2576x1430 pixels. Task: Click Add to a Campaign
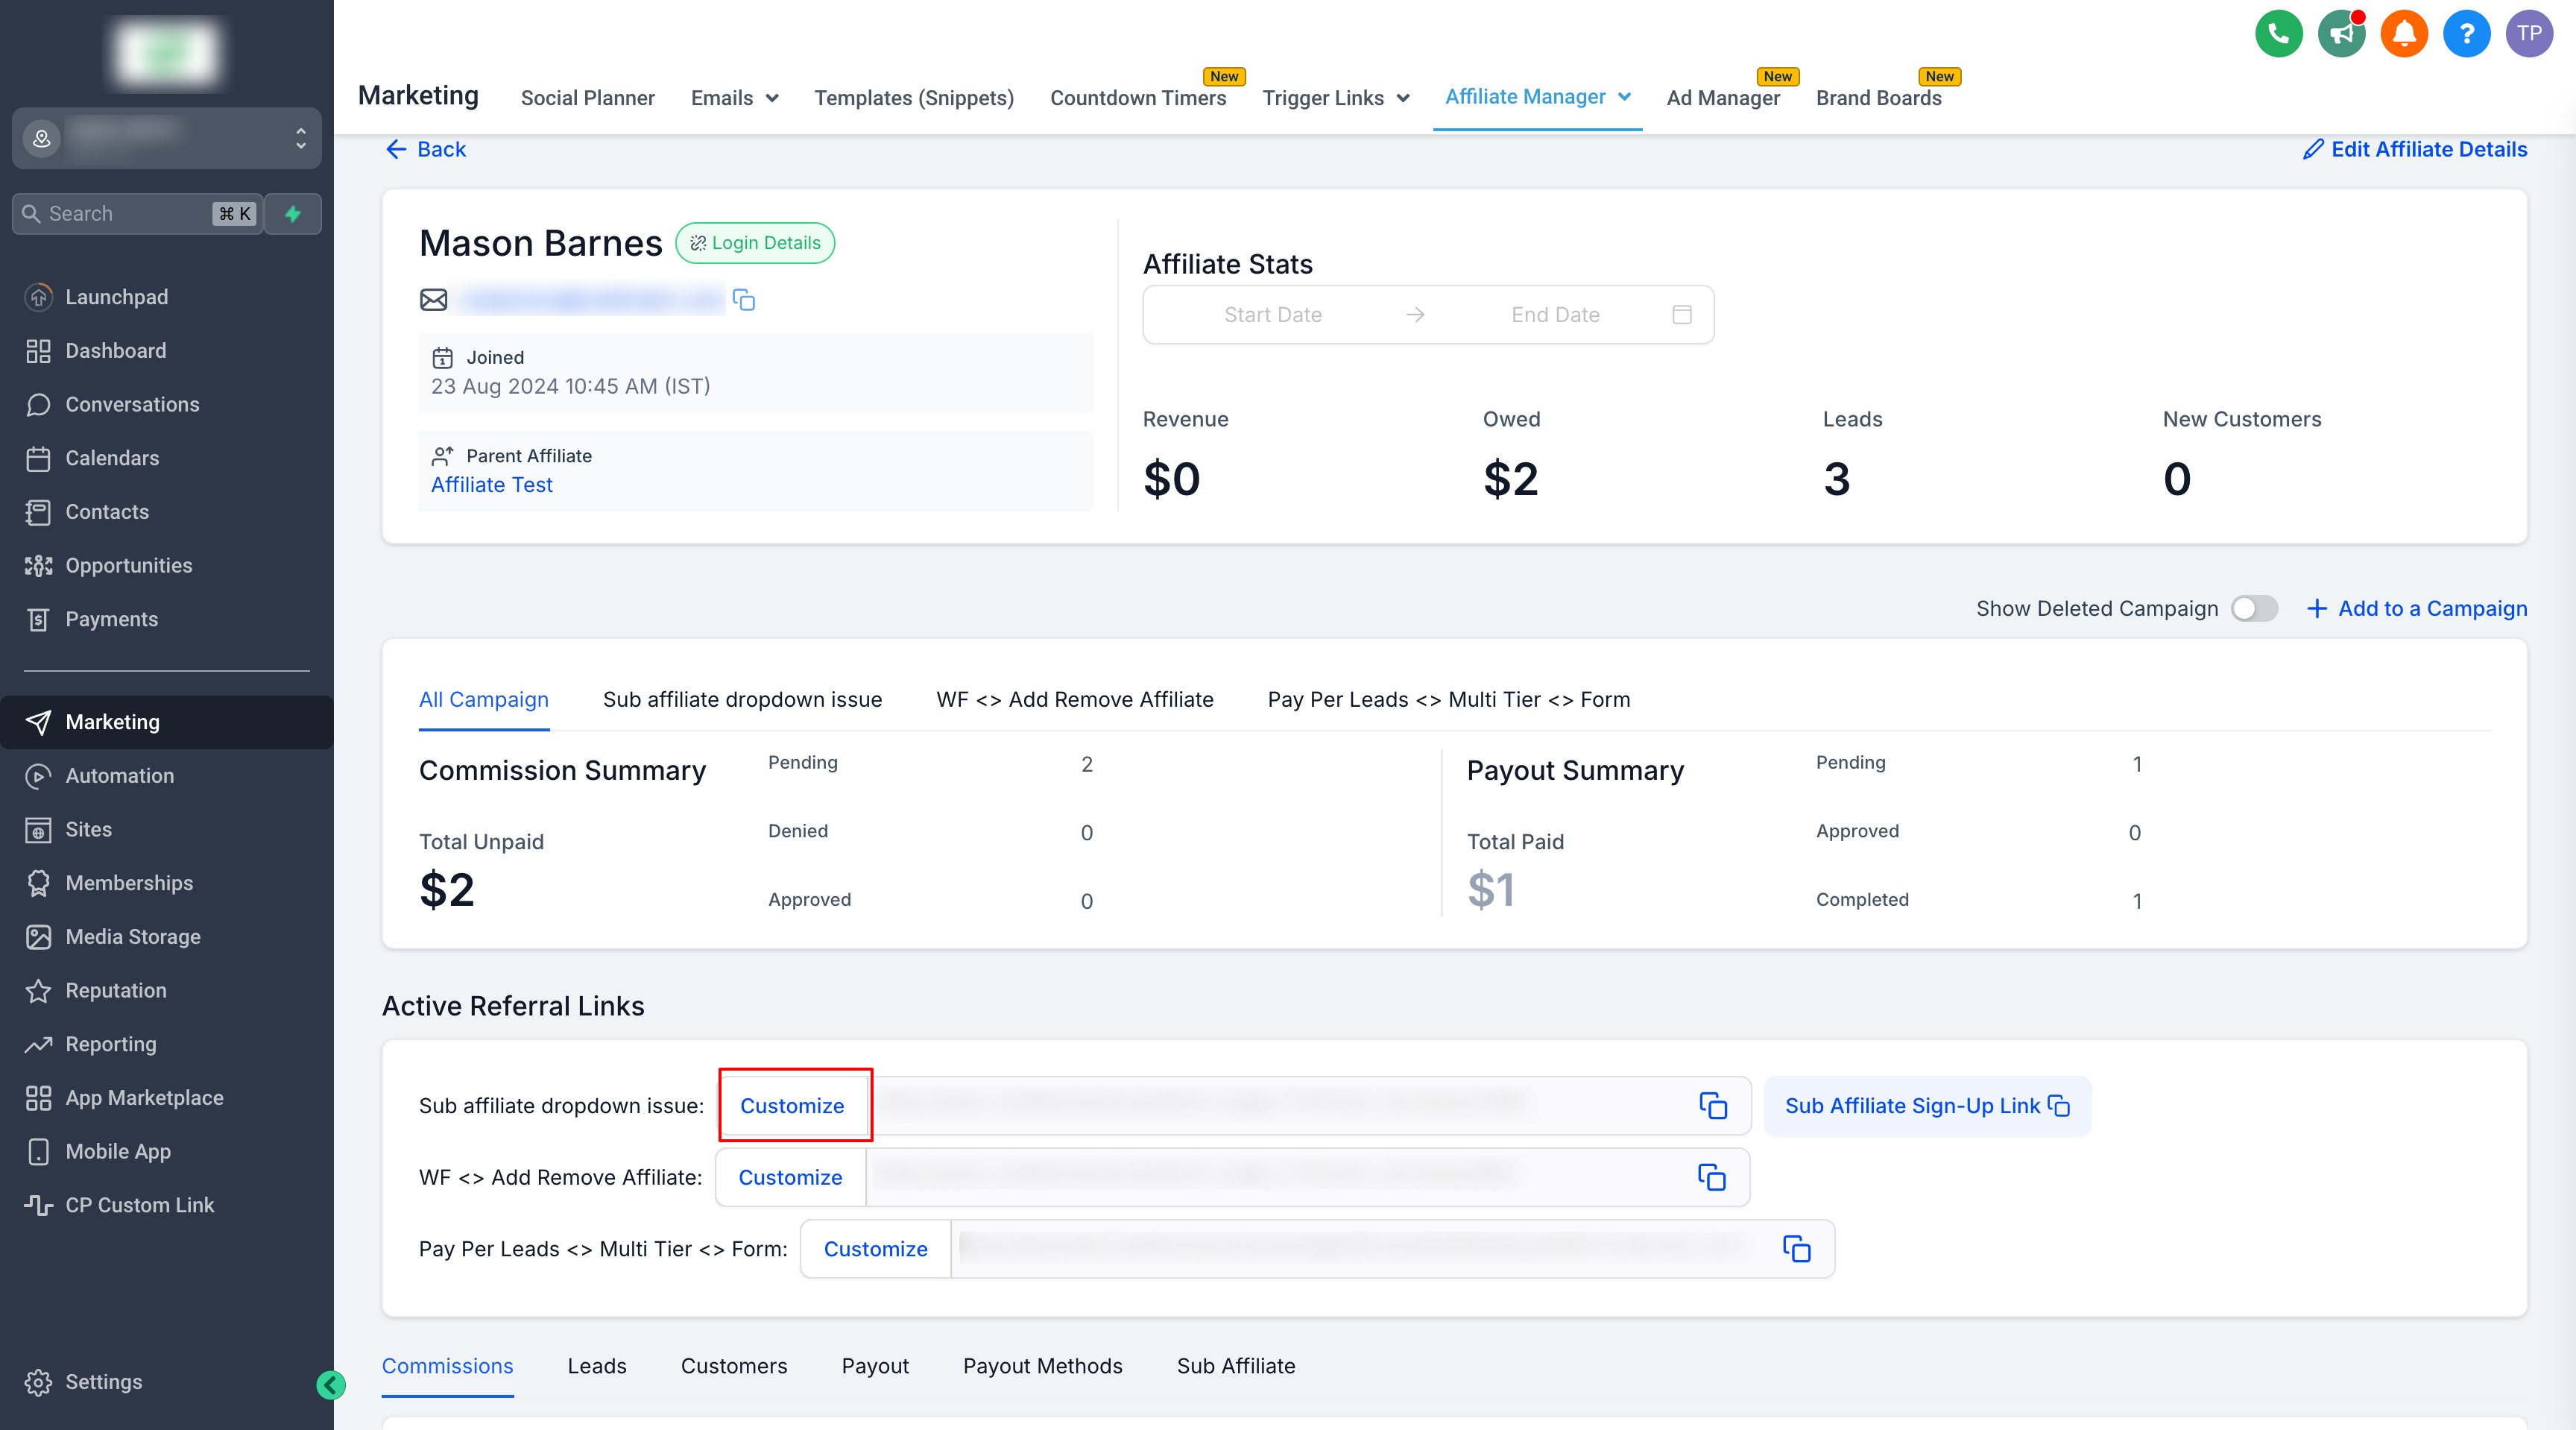tap(2416, 609)
